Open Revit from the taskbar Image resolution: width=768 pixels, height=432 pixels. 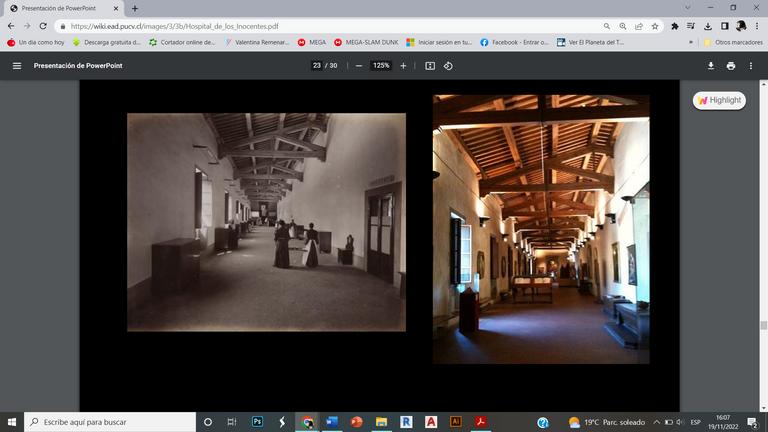coord(406,422)
